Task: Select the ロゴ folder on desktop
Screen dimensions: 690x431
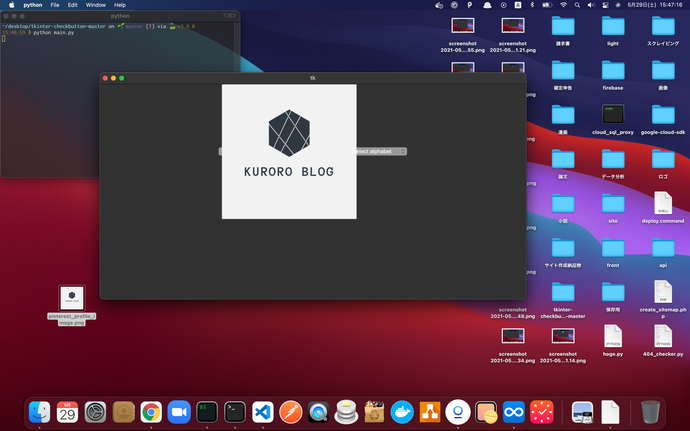Action: (663, 164)
